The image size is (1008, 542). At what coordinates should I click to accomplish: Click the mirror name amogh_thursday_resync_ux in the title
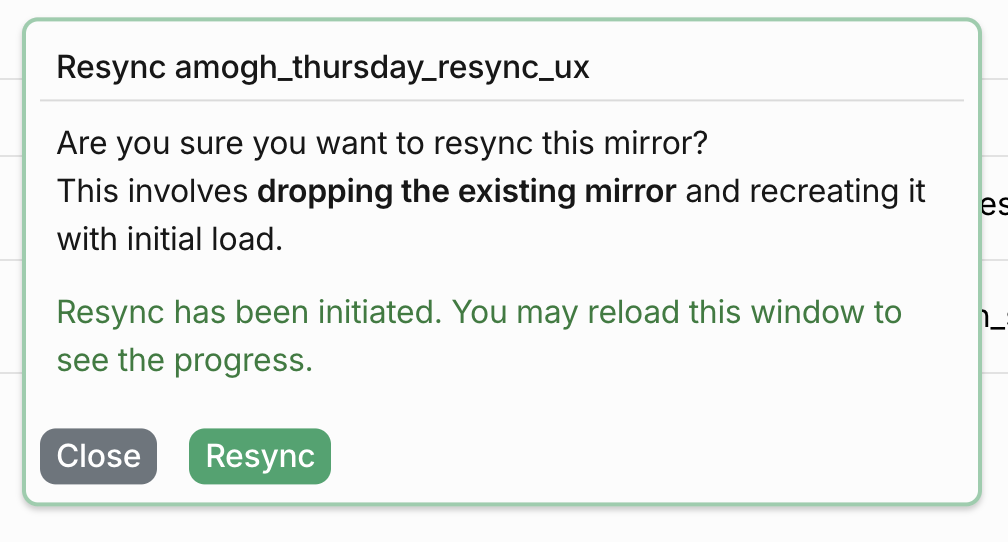(x=382, y=68)
